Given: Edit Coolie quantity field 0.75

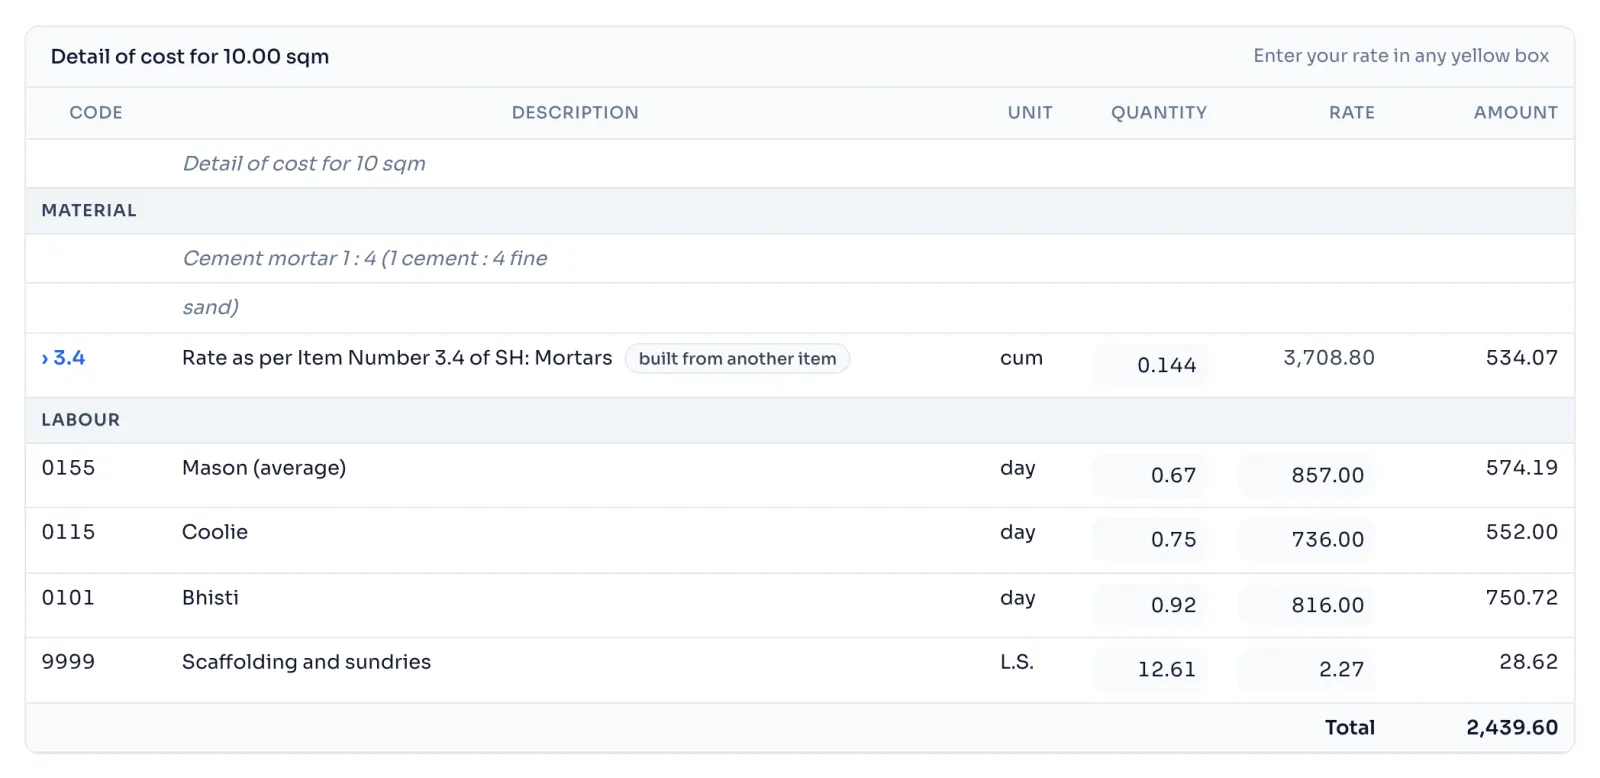Looking at the screenshot, I should 1149,539.
